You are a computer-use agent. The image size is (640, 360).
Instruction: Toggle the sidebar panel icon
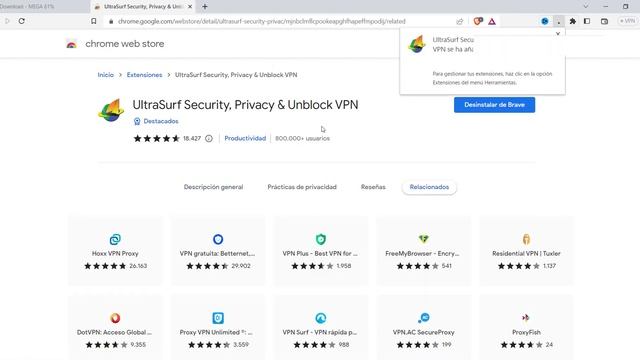click(587, 21)
